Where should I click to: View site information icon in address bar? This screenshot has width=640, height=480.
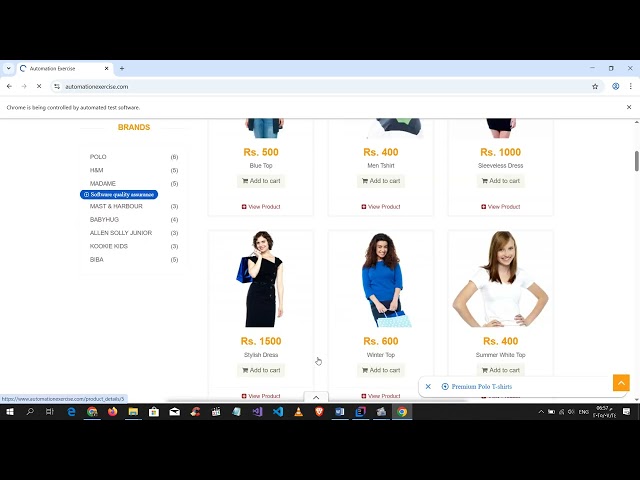(x=57, y=87)
